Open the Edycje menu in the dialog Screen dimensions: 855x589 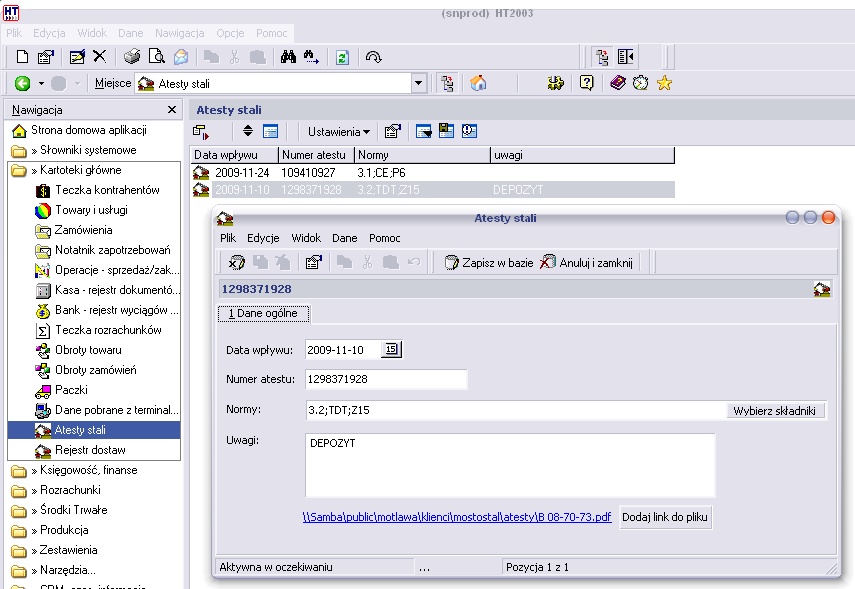(263, 238)
